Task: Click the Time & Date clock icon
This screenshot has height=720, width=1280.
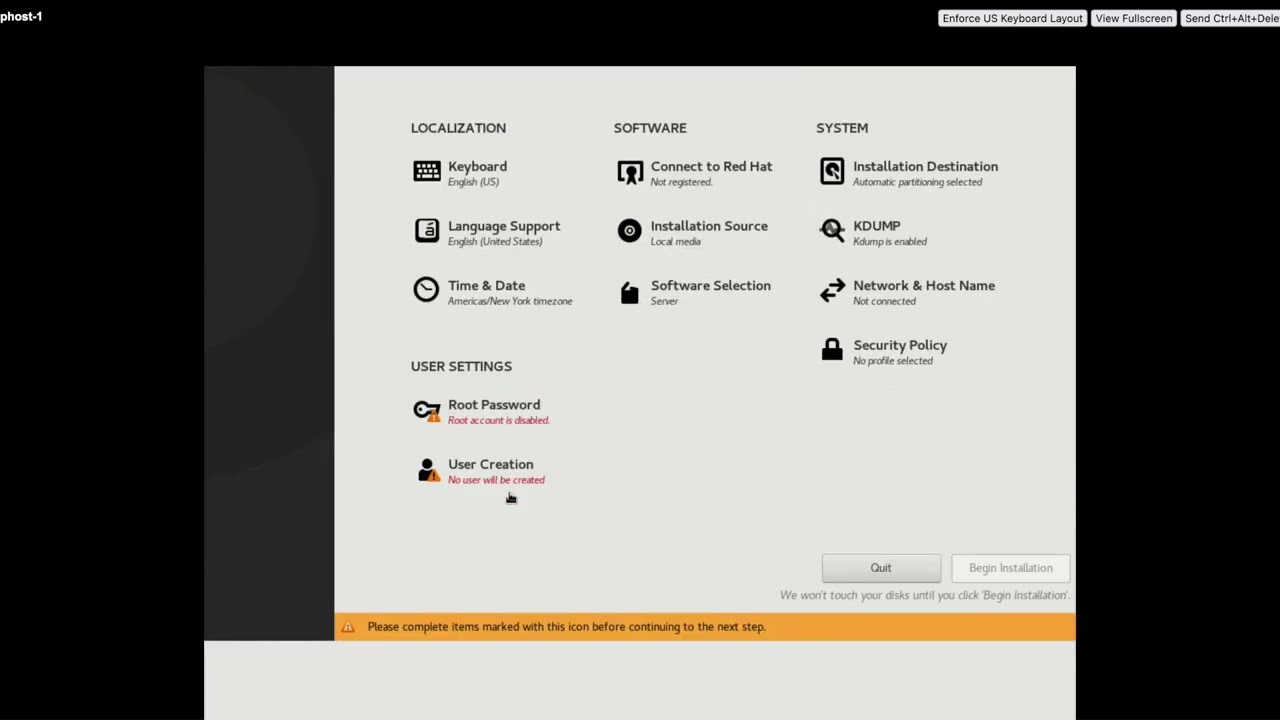Action: (x=426, y=290)
